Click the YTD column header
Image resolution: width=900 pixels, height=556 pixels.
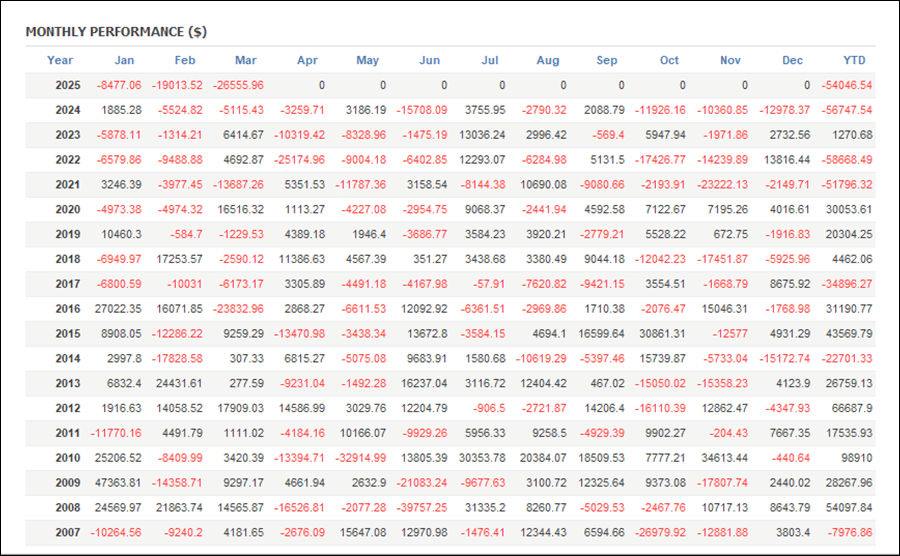click(x=854, y=60)
